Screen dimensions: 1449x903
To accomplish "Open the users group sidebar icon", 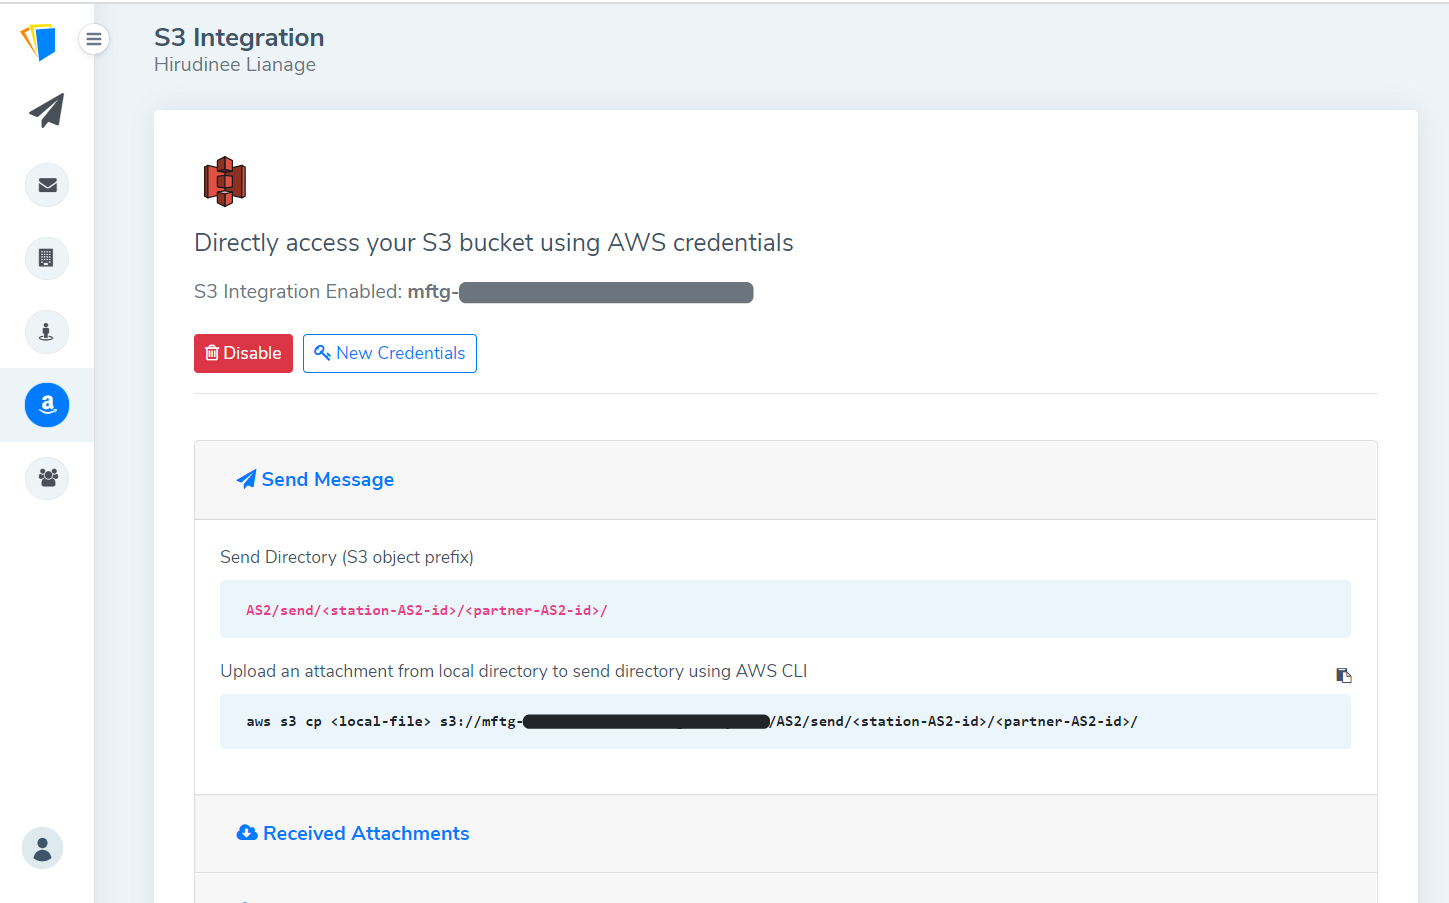I will 47,478.
